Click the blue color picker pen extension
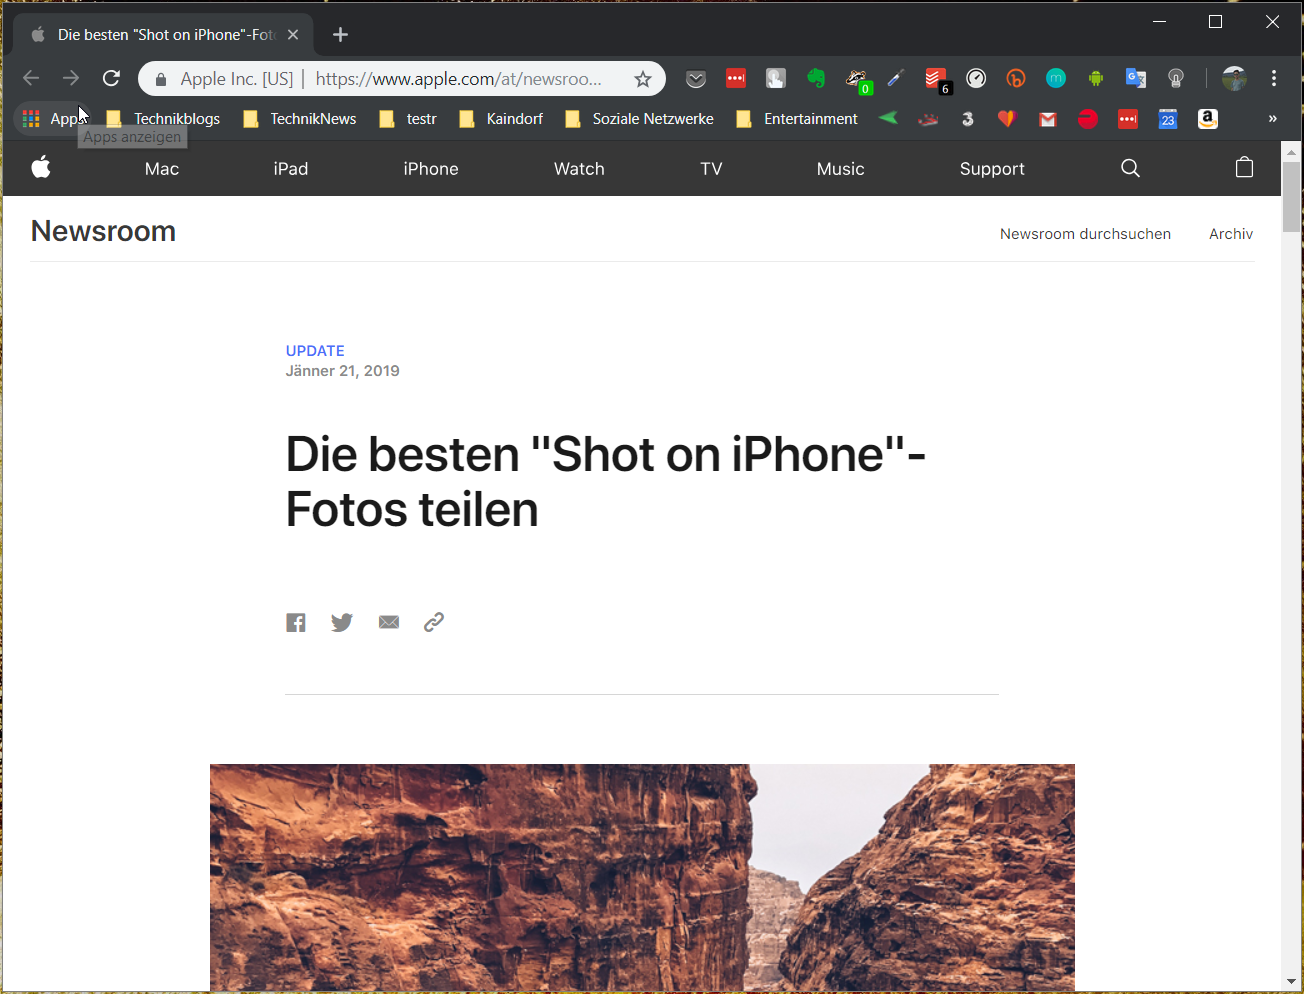Viewport: 1304px width, 994px height. point(896,79)
